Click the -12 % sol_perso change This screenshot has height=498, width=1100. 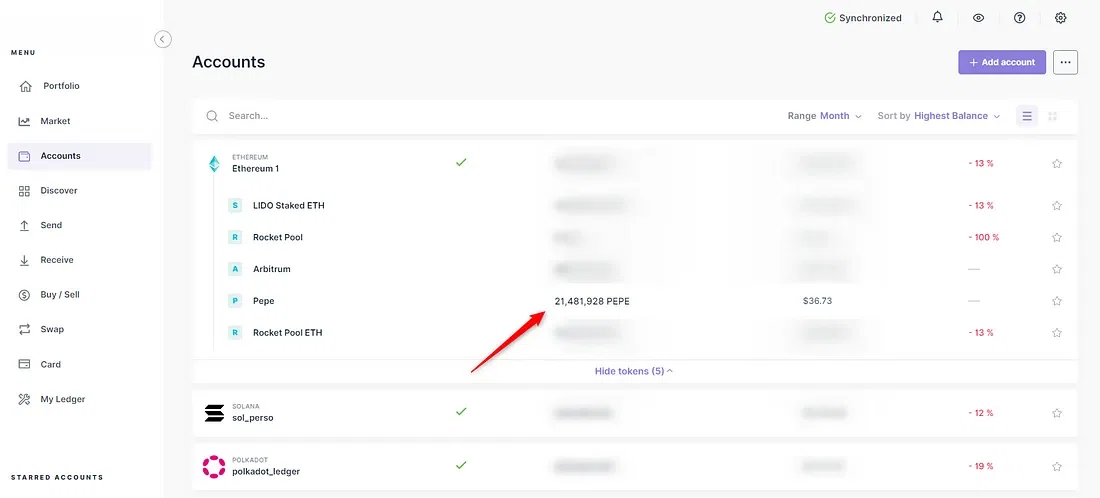point(980,413)
